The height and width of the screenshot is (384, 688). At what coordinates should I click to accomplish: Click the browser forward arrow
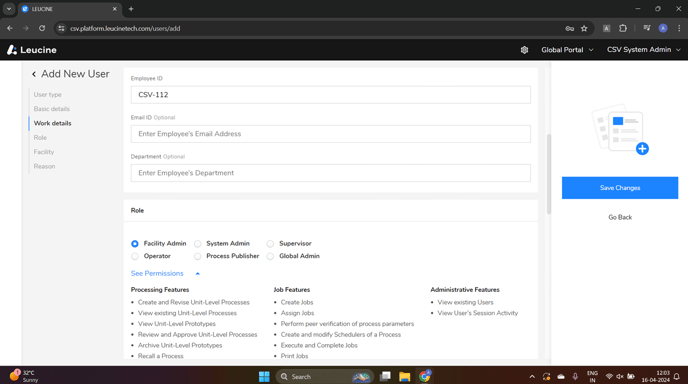coord(26,28)
